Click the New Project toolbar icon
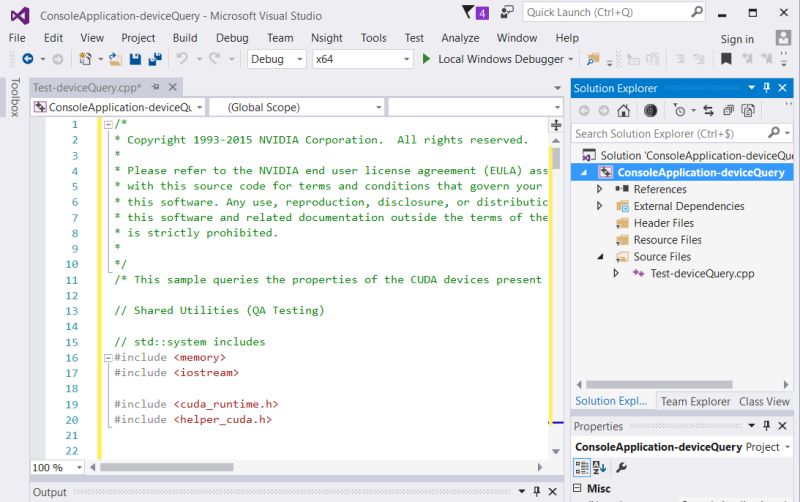This screenshot has height=502, width=800. [x=85, y=59]
